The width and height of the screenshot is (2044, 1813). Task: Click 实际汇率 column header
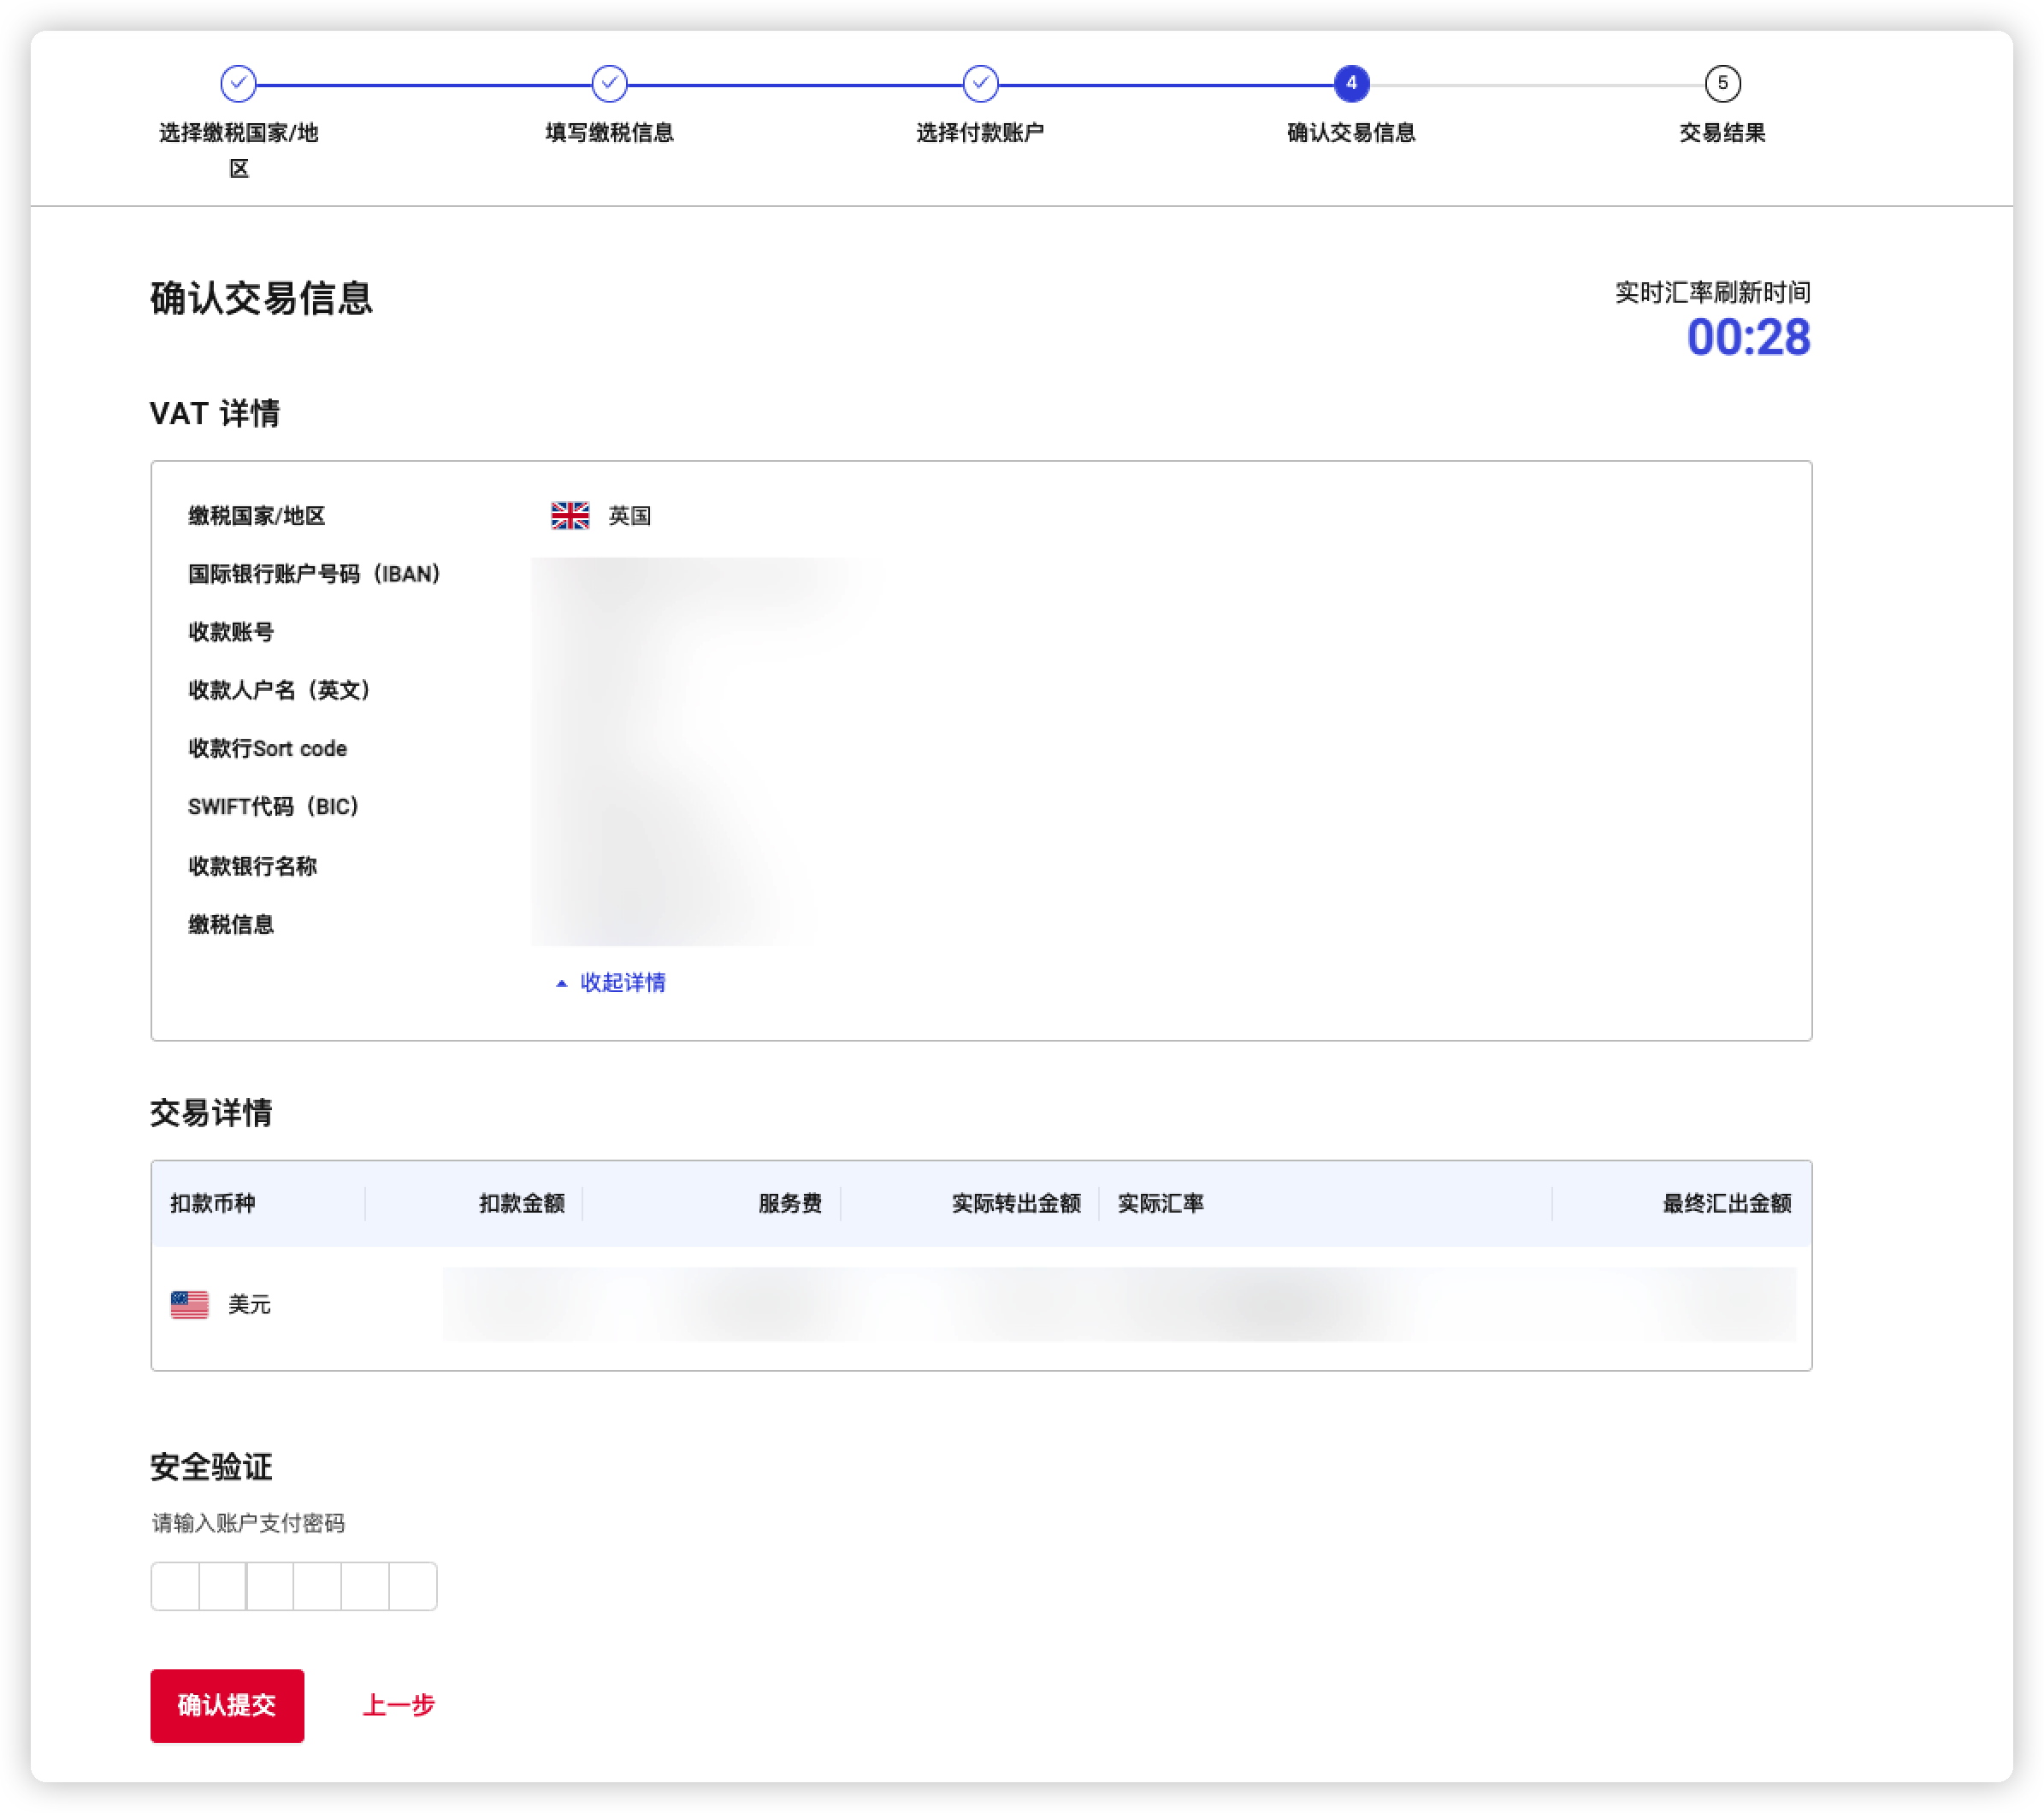(1160, 1203)
